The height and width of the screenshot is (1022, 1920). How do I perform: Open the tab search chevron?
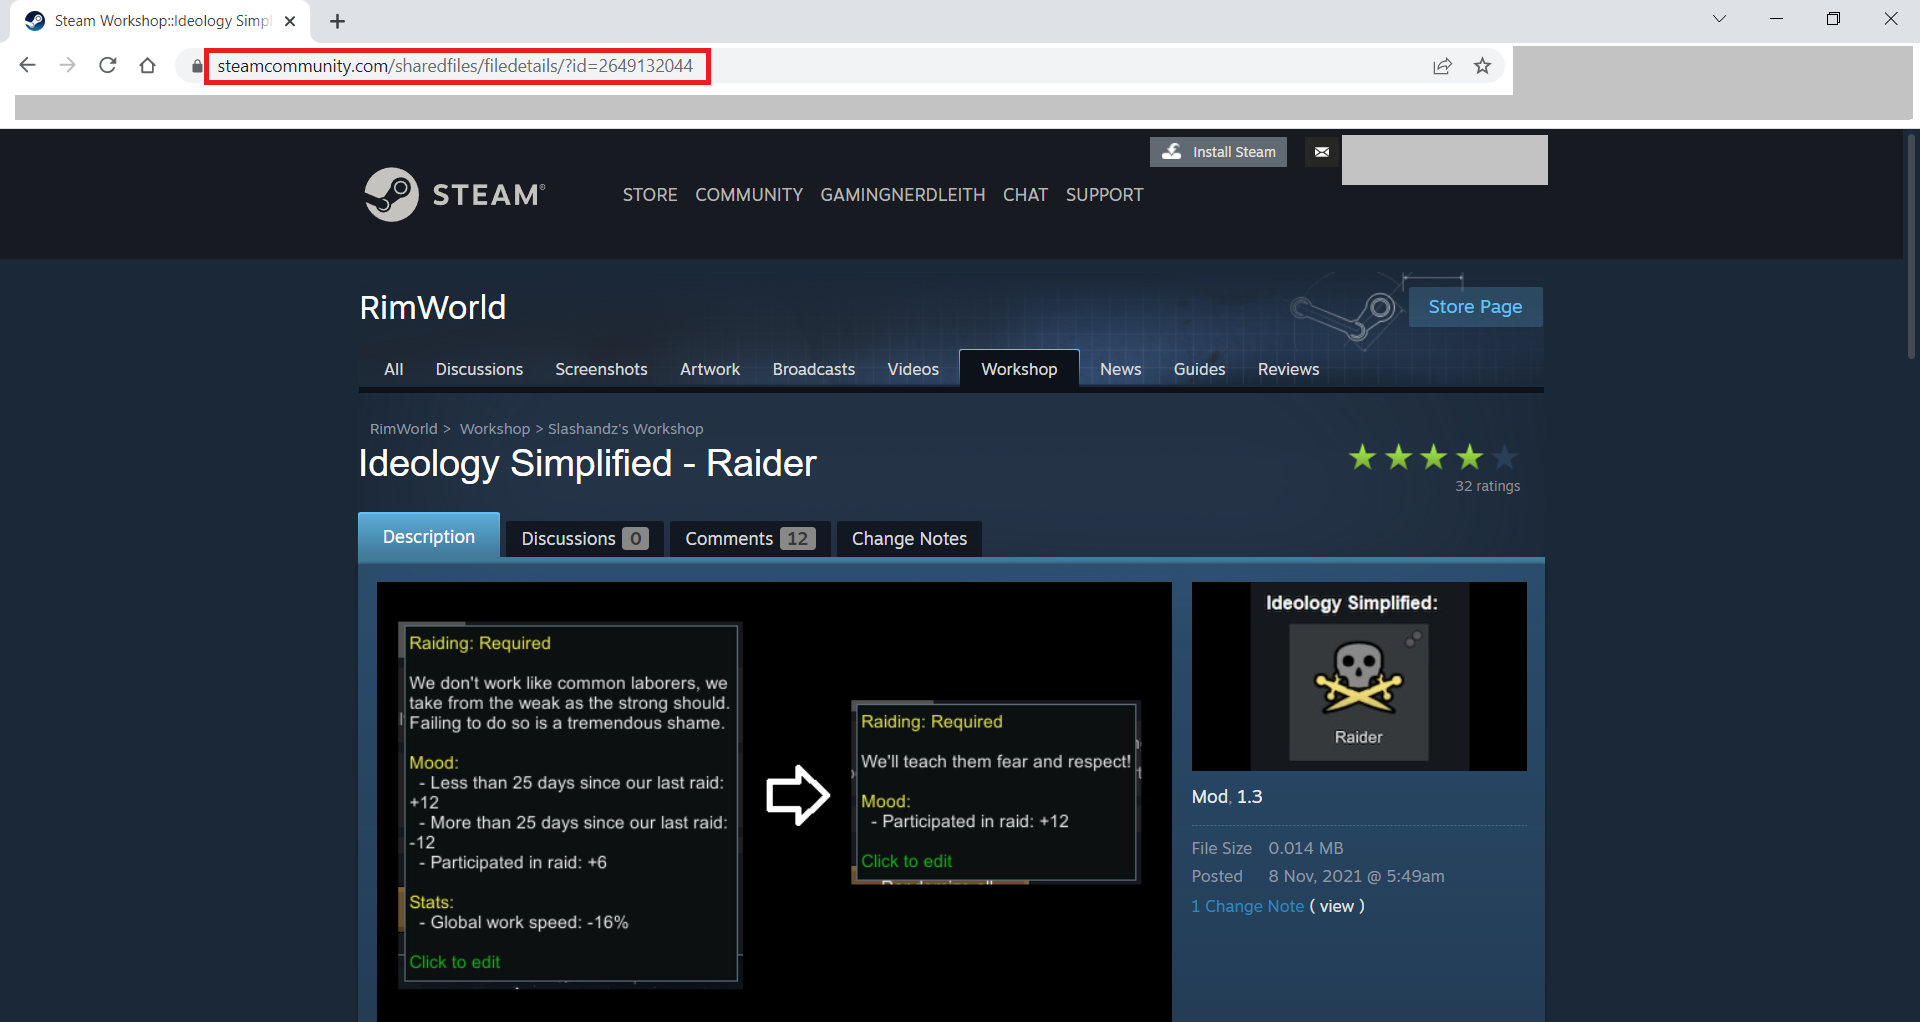tap(1719, 19)
